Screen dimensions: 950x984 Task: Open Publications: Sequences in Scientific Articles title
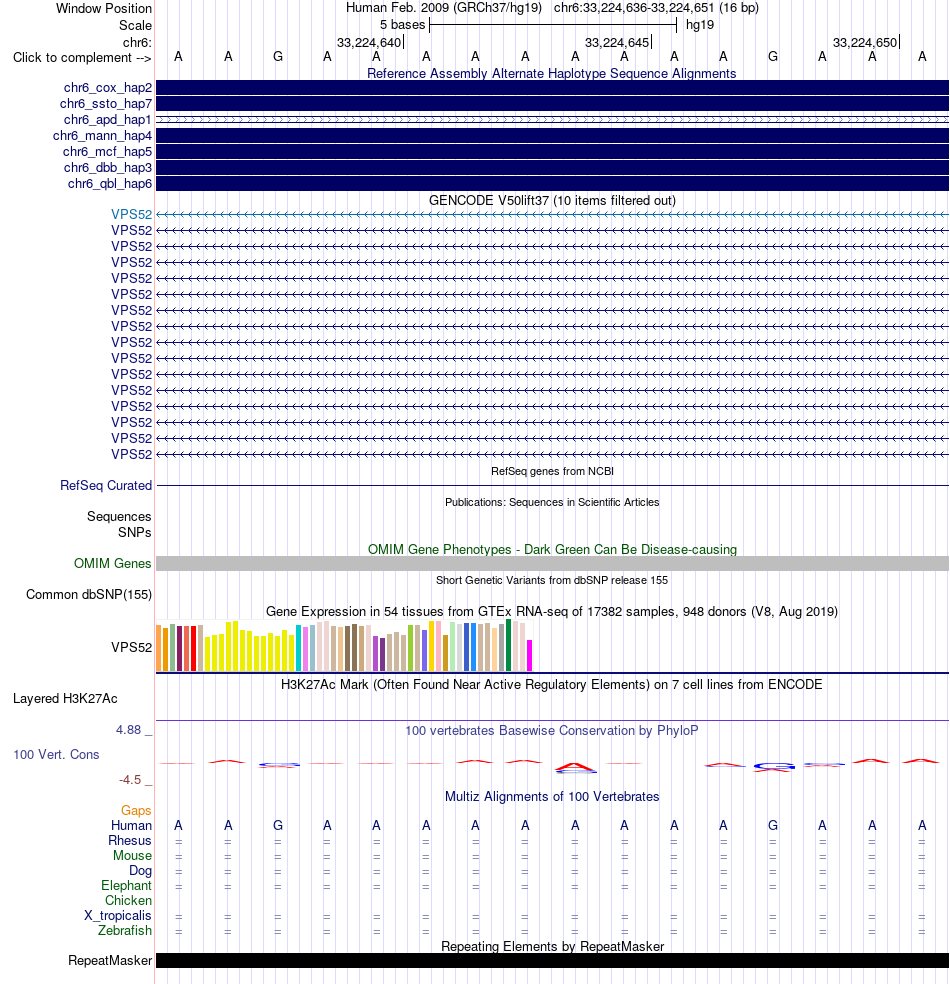coord(552,502)
